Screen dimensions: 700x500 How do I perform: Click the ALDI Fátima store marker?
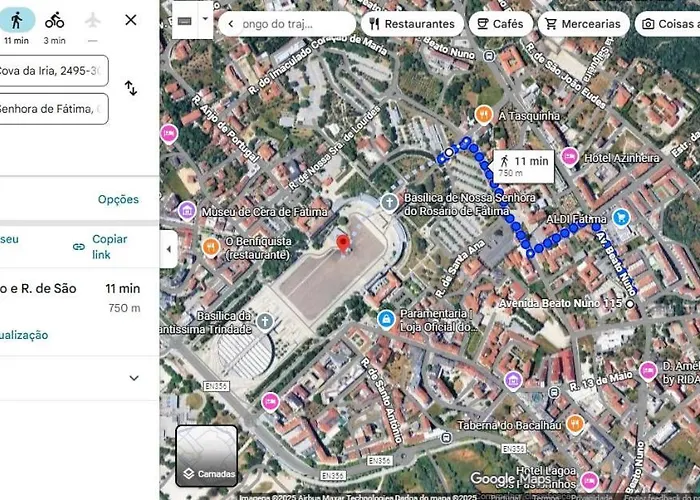point(621,217)
